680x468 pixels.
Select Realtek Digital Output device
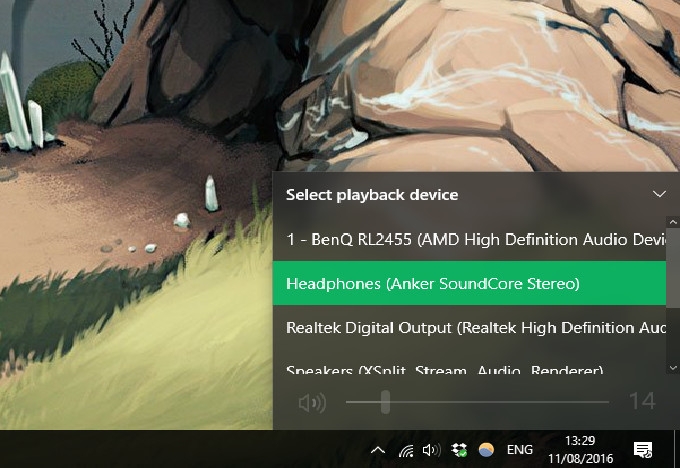tap(469, 327)
